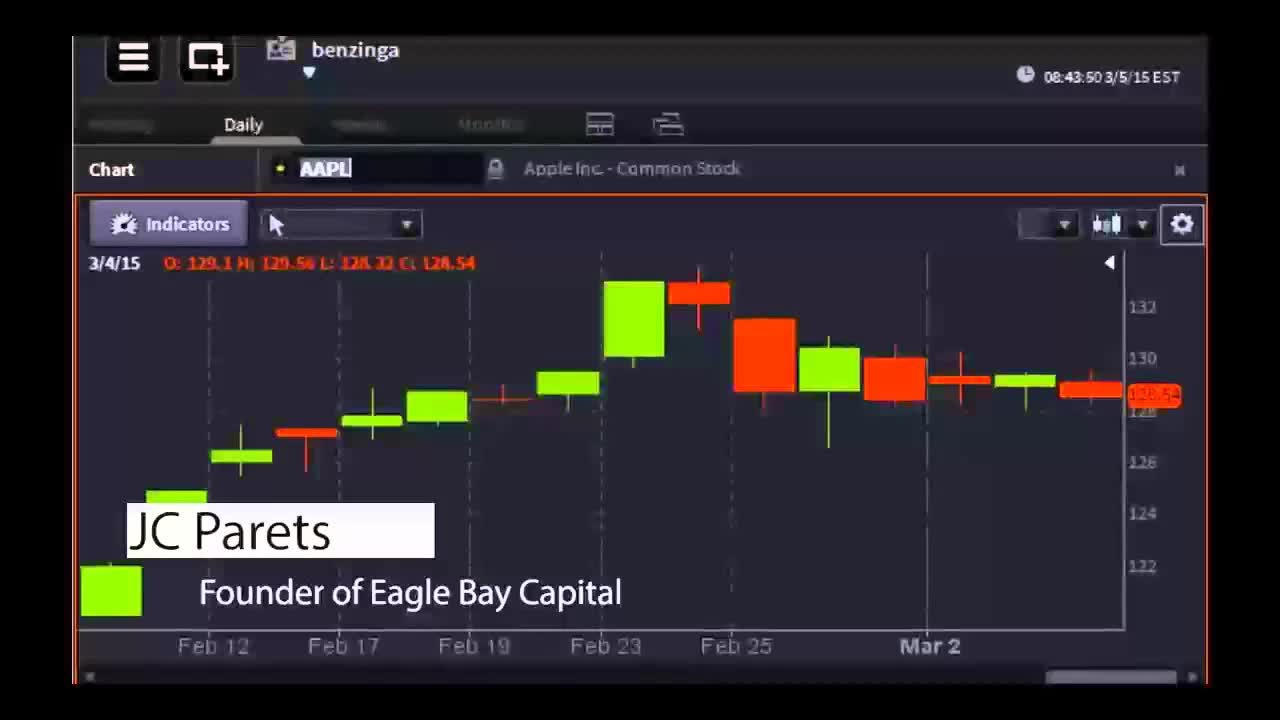Close the Chart panel

click(1180, 170)
